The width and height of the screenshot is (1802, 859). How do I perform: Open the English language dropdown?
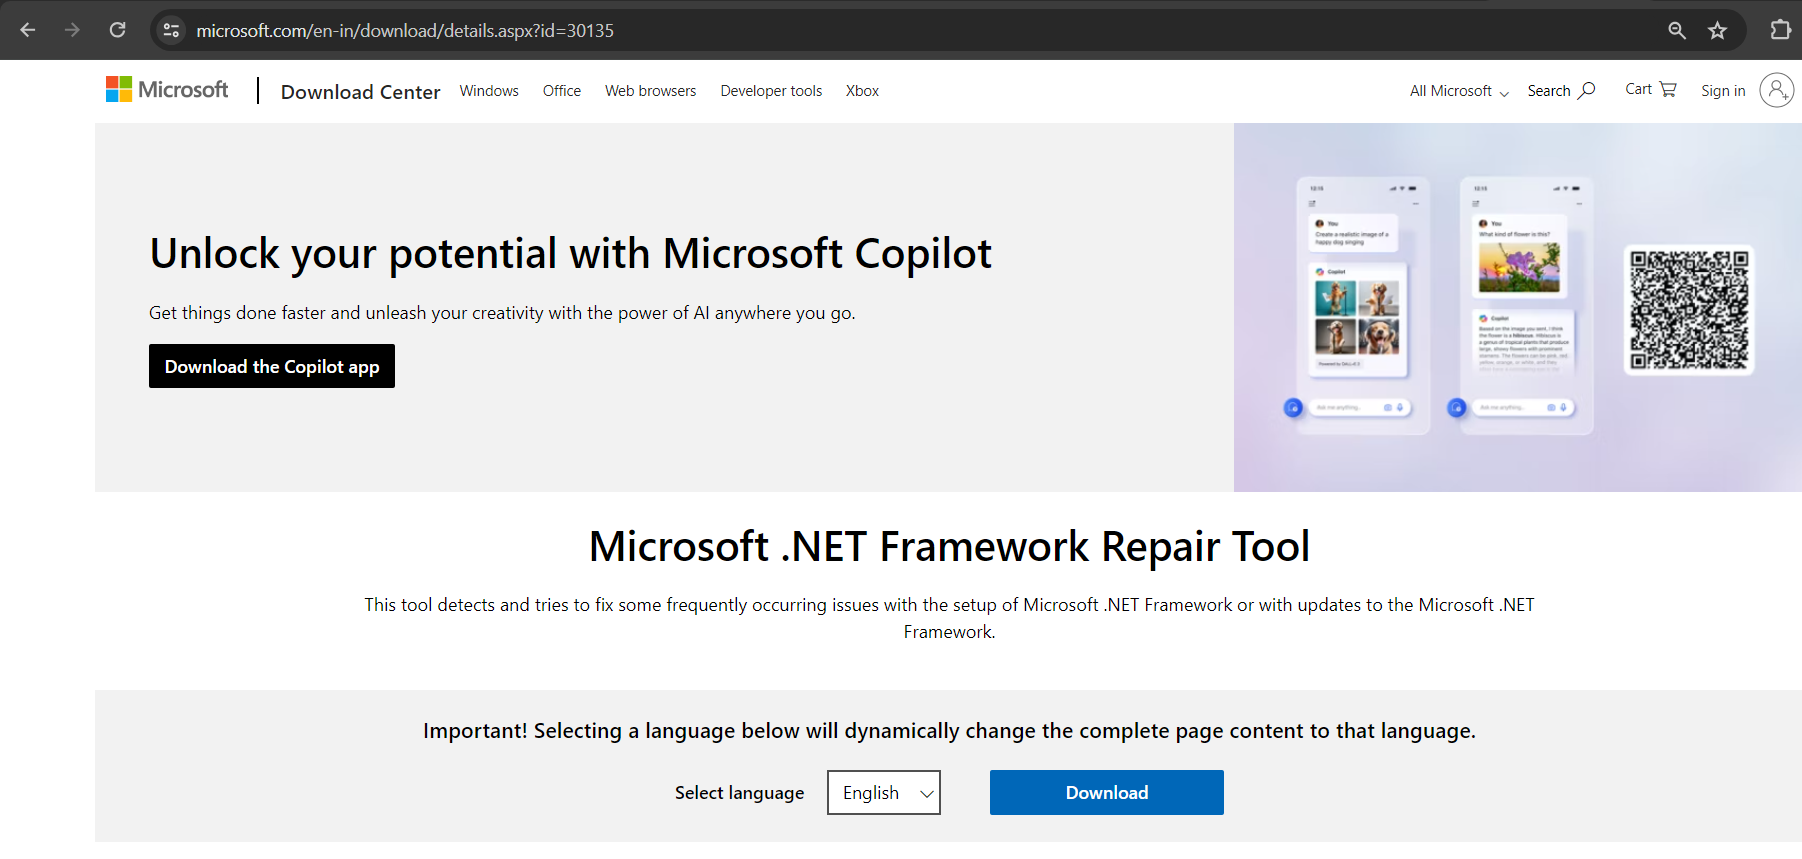(x=884, y=792)
